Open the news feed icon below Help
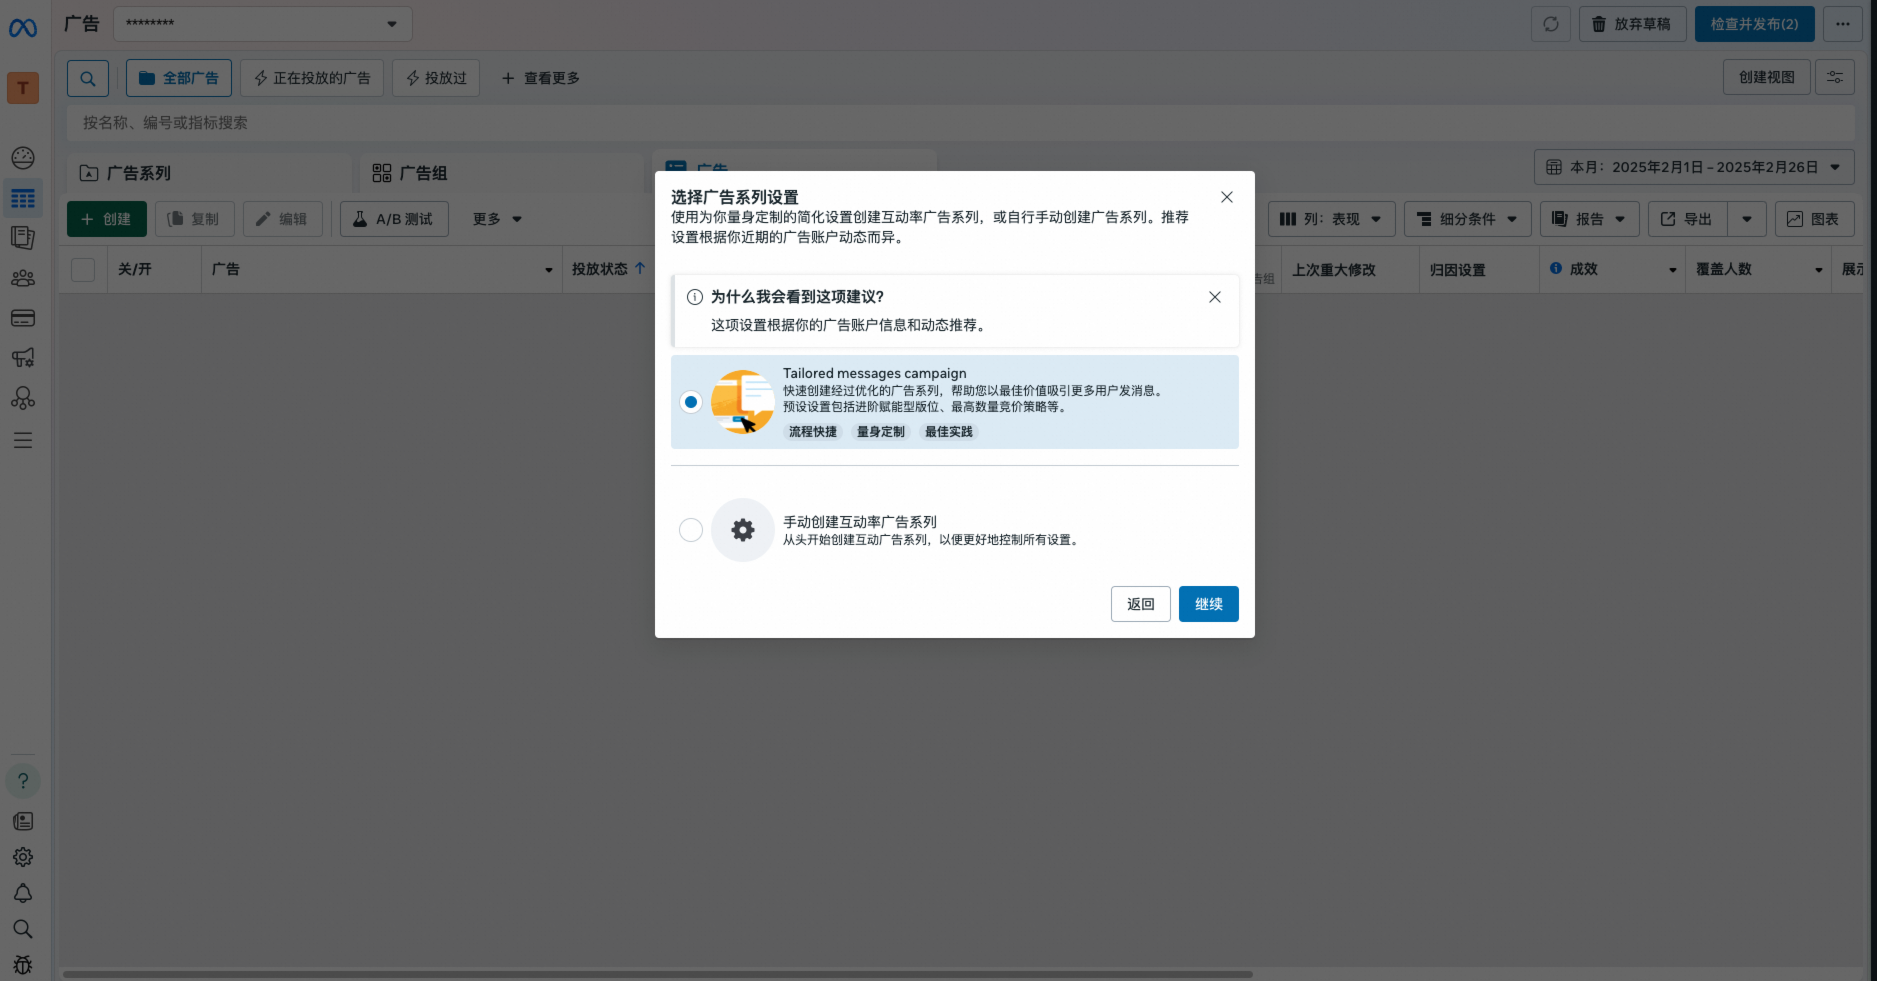This screenshot has height=981, width=1877. click(x=23, y=821)
